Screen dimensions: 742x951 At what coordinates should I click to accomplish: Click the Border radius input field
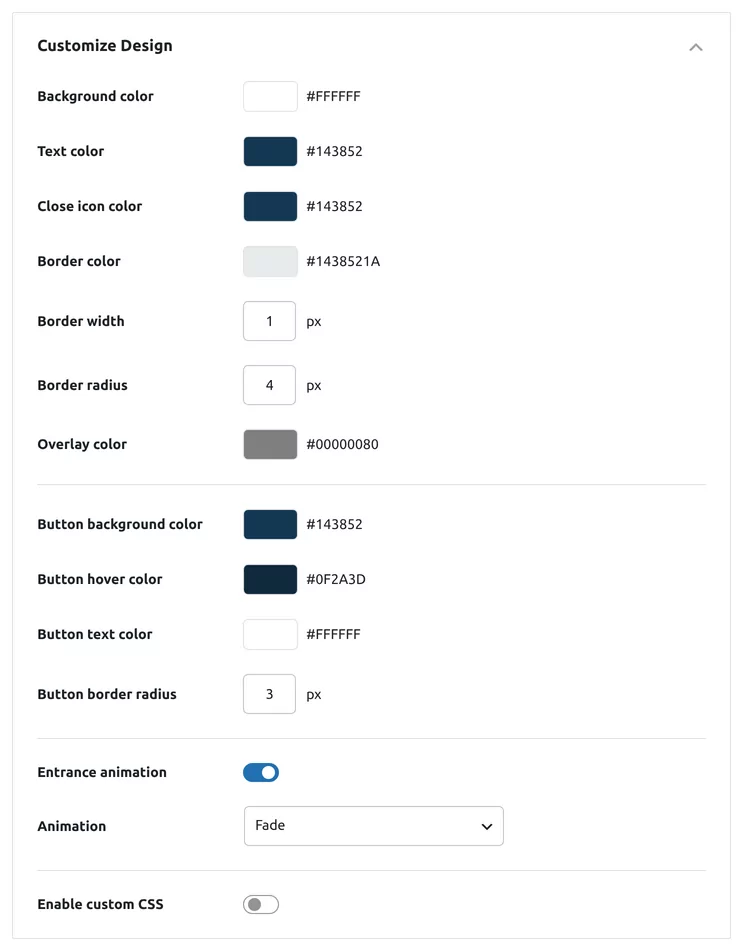269,385
